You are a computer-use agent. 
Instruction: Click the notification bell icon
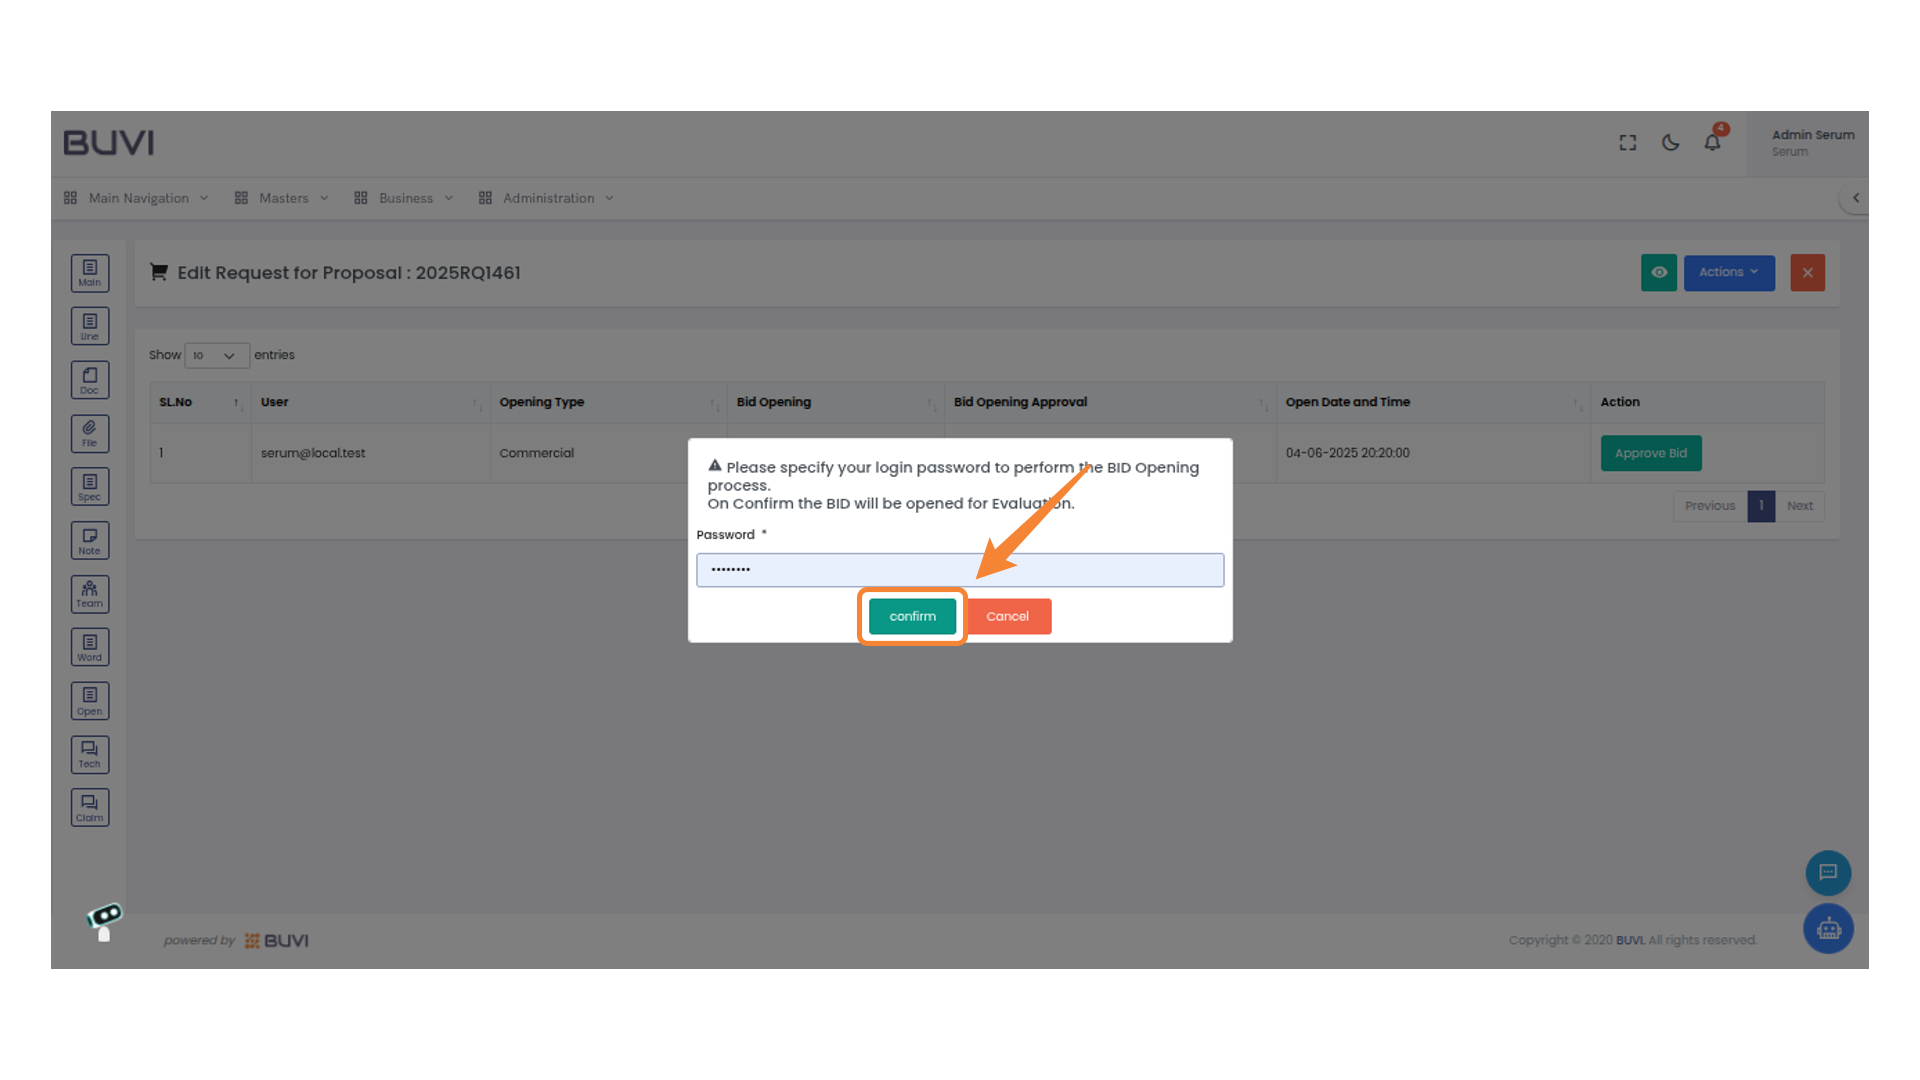coord(1712,143)
